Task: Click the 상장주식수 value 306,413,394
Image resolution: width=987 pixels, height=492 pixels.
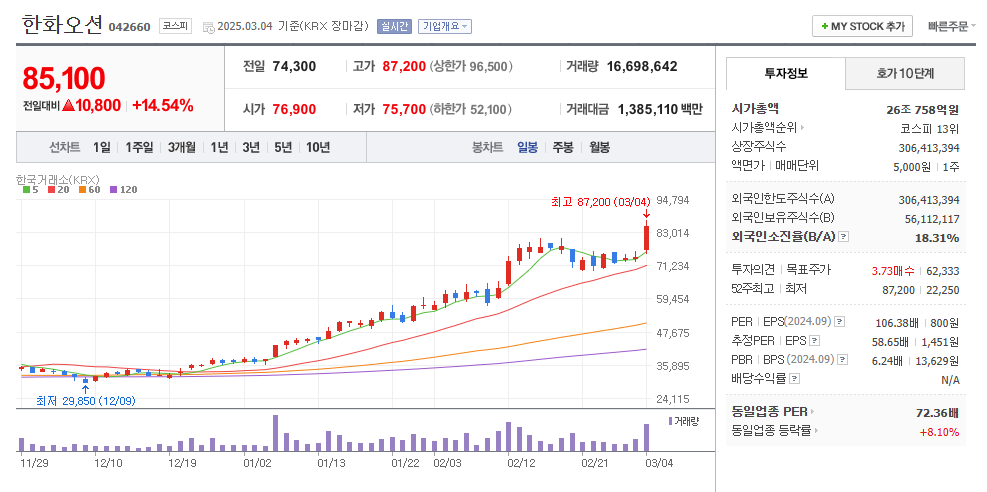Action: click(x=929, y=148)
